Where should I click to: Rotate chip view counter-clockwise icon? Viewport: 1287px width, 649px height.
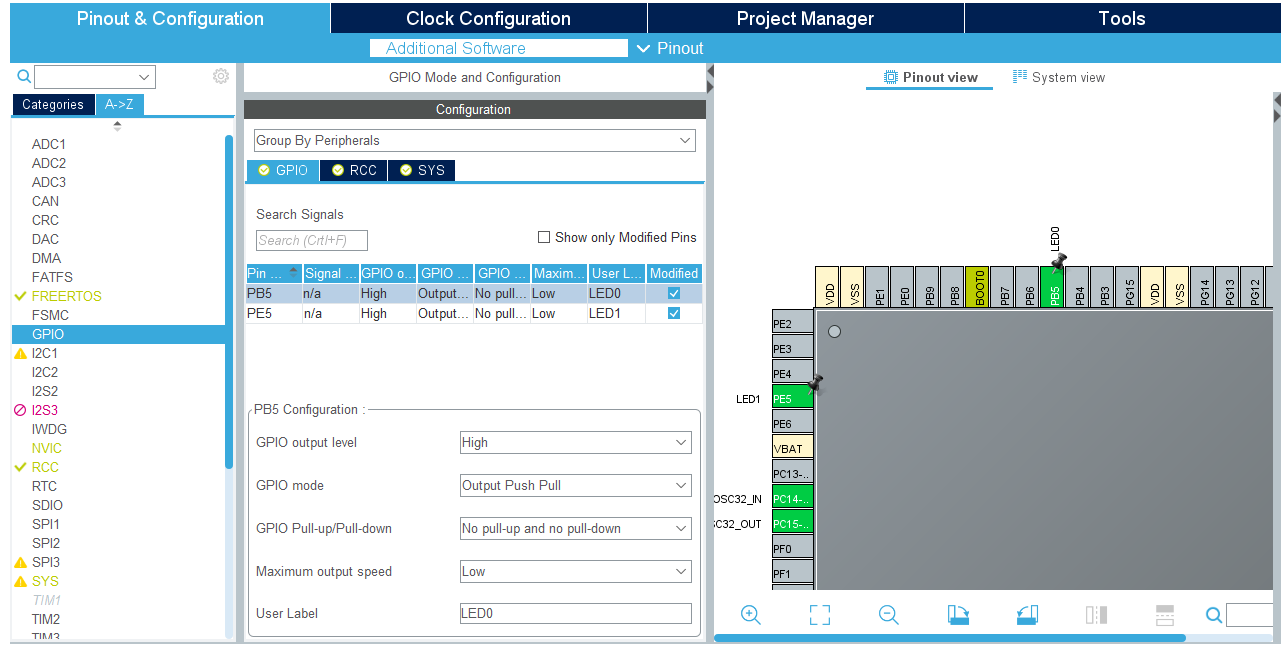[1027, 615]
